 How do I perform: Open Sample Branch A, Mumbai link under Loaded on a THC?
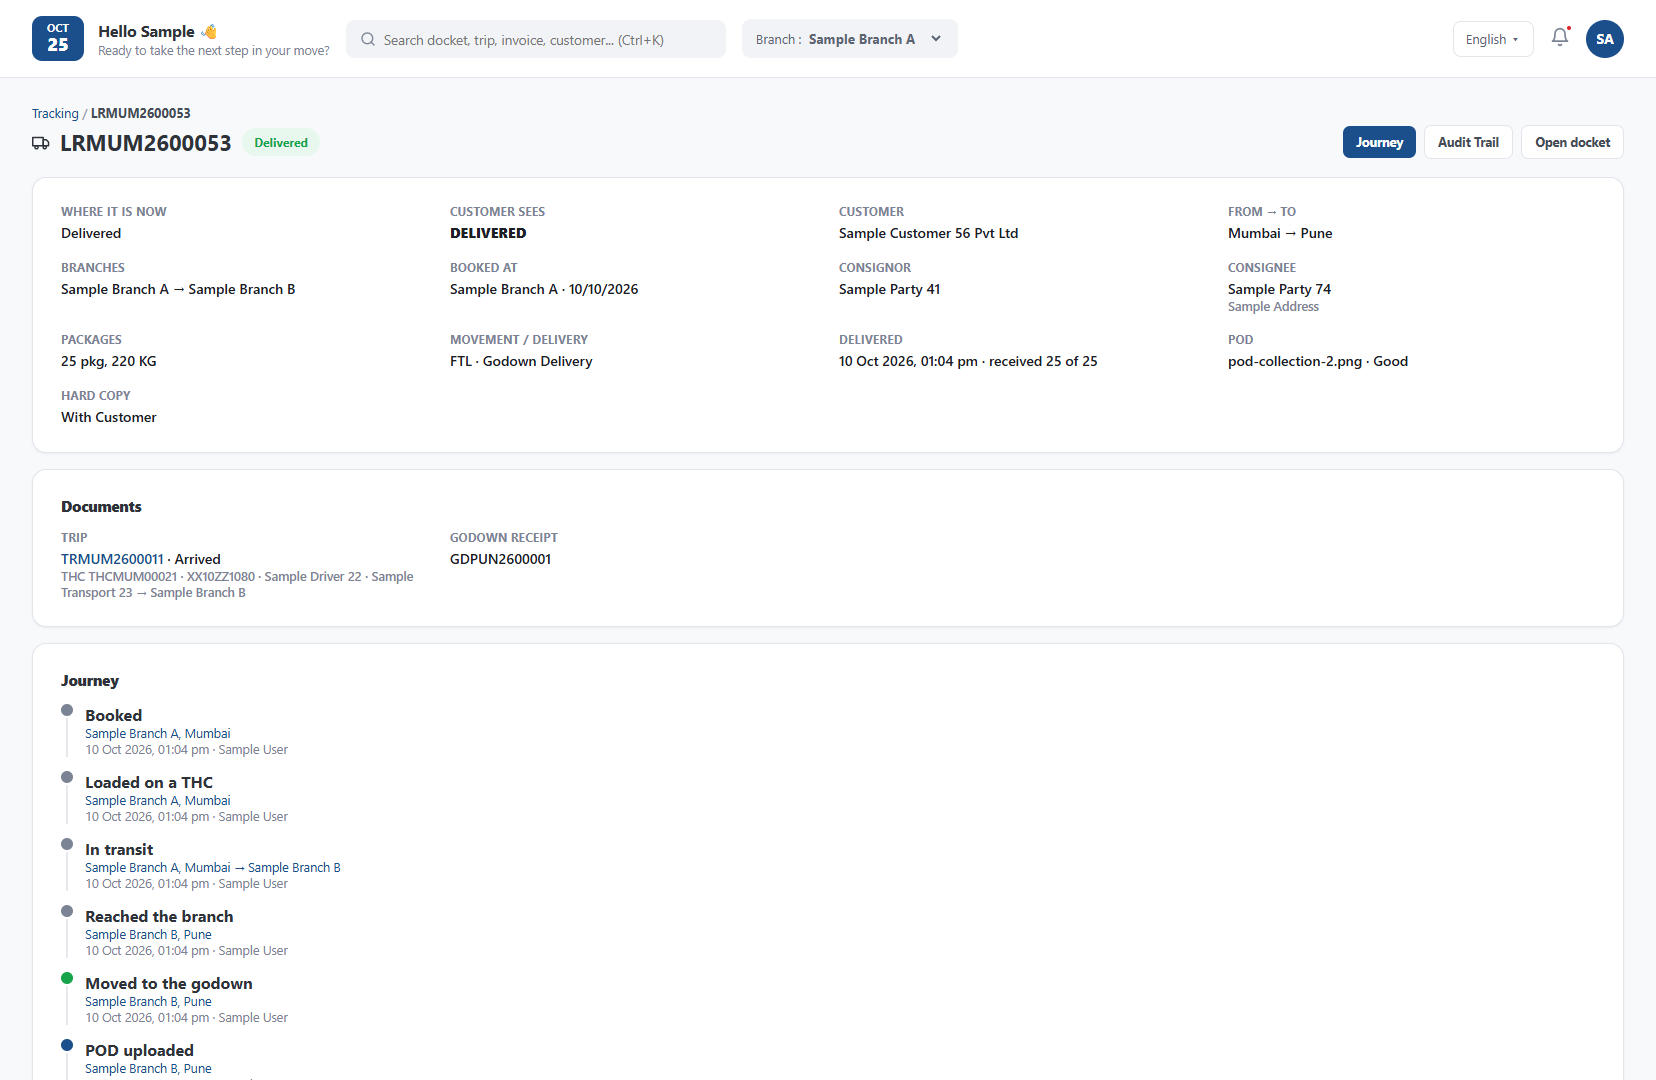[x=158, y=800]
